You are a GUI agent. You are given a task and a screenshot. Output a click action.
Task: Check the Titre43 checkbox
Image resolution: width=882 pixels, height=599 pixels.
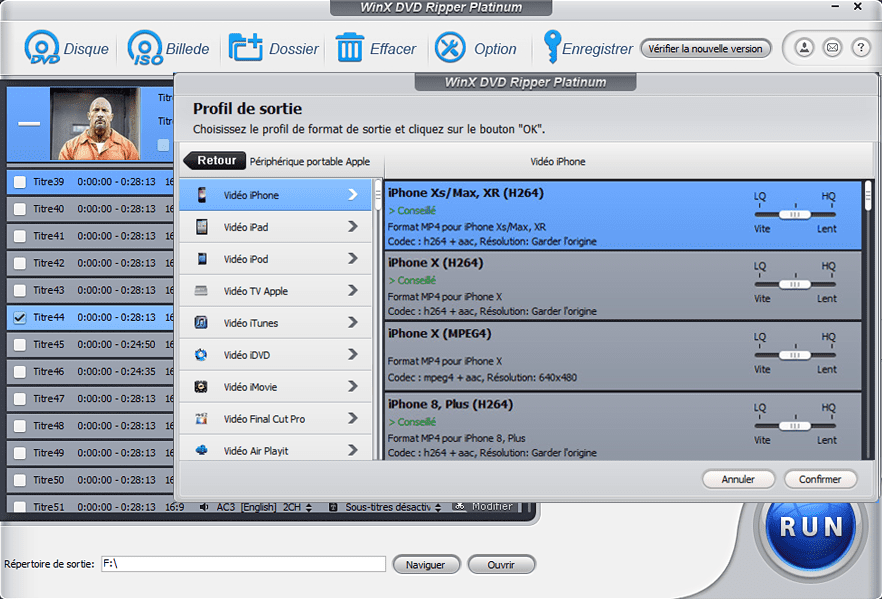coord(20,290)
